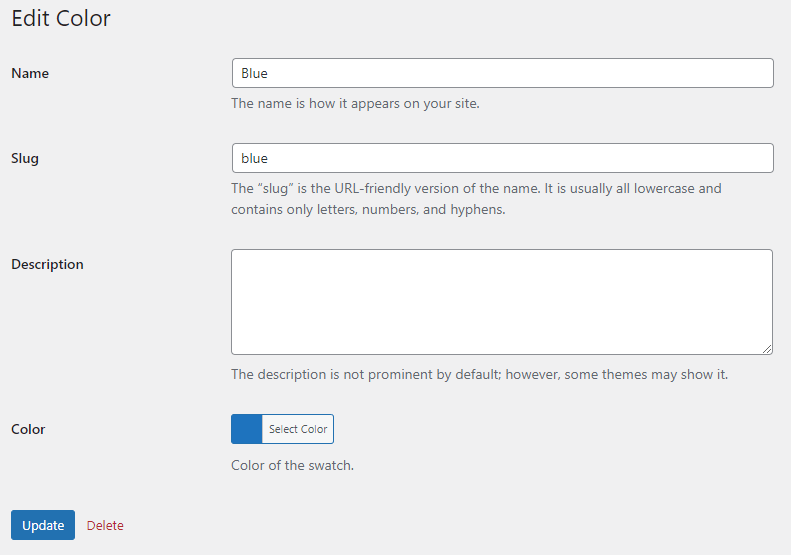
Task: Click the 'letters, numbers, and hyphens' line
Action: click(368, 210)
